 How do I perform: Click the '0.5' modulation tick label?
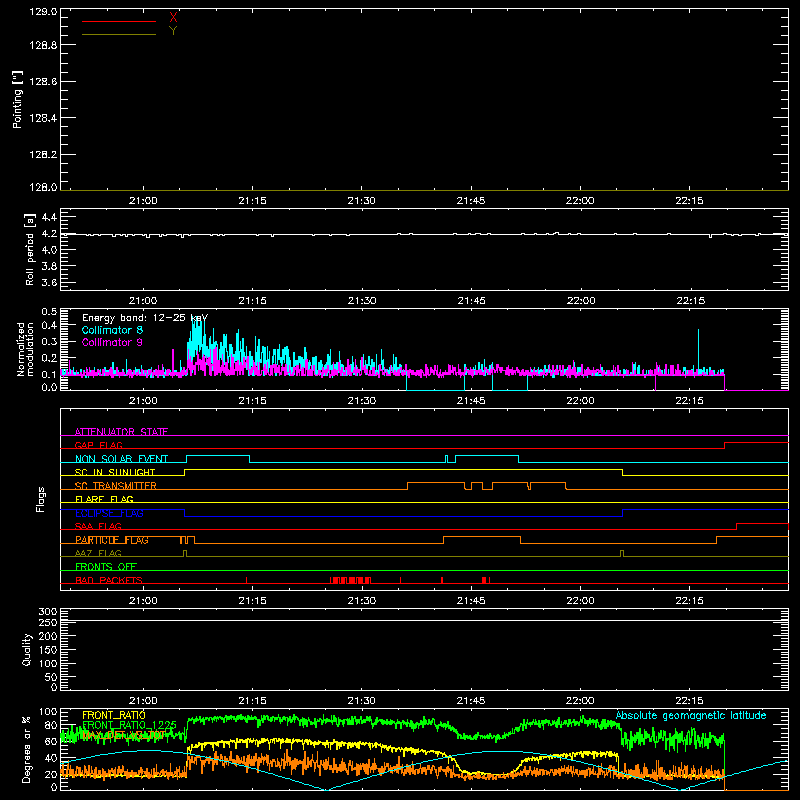pyautogui.click(x=49, y=311)
